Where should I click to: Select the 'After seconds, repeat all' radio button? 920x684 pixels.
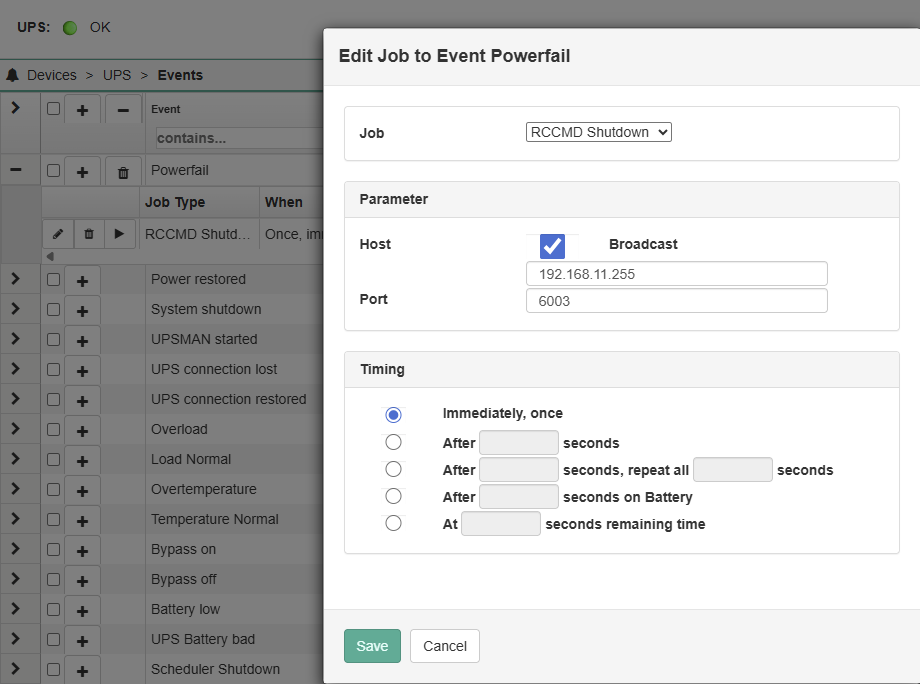pyautogui.click(x=393, y=469)
